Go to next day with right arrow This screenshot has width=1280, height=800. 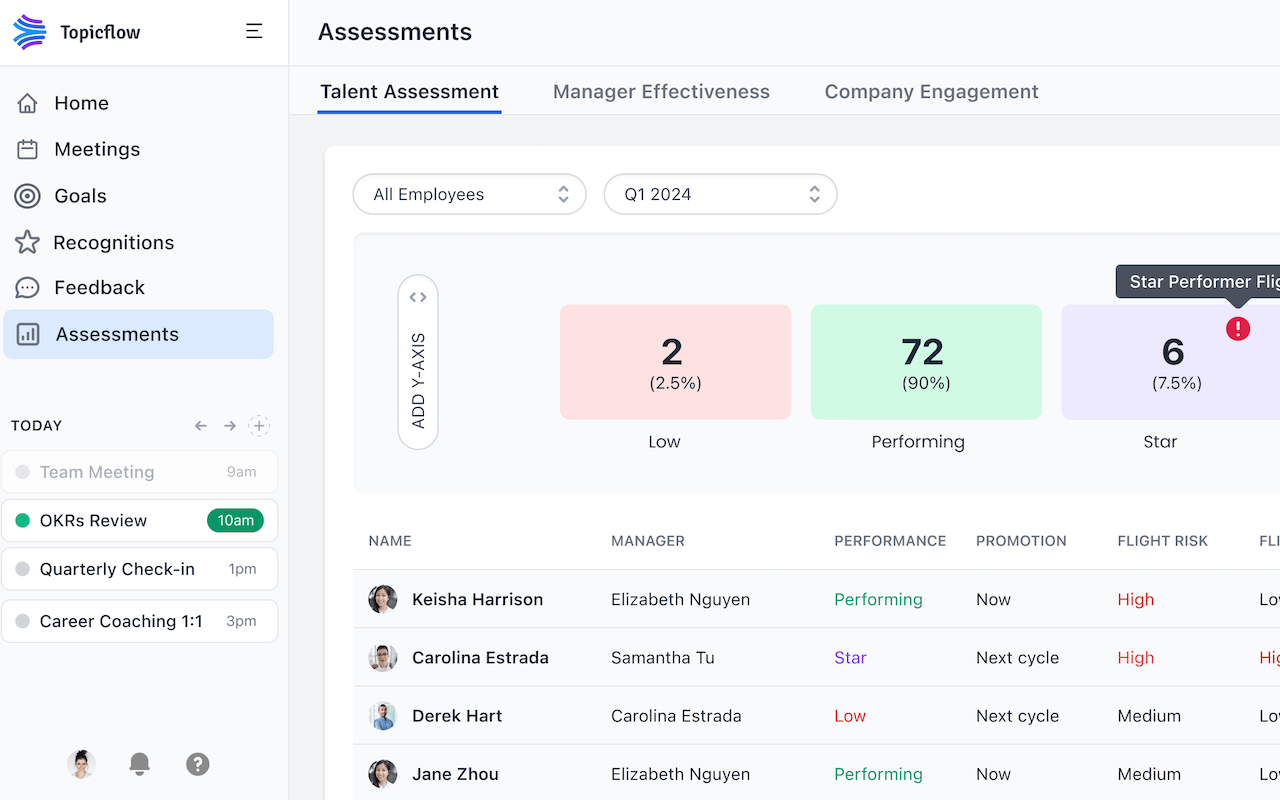point(230,426)
